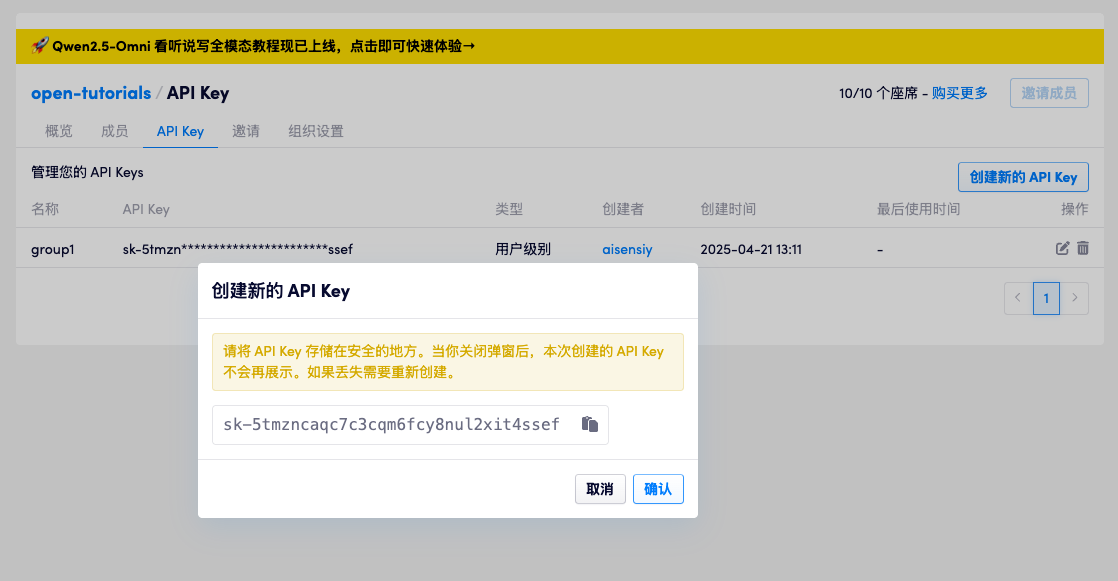The image size is (1118, 581).
Task: Switch to the 成员 tab
Action: click(x=114, y=130)
